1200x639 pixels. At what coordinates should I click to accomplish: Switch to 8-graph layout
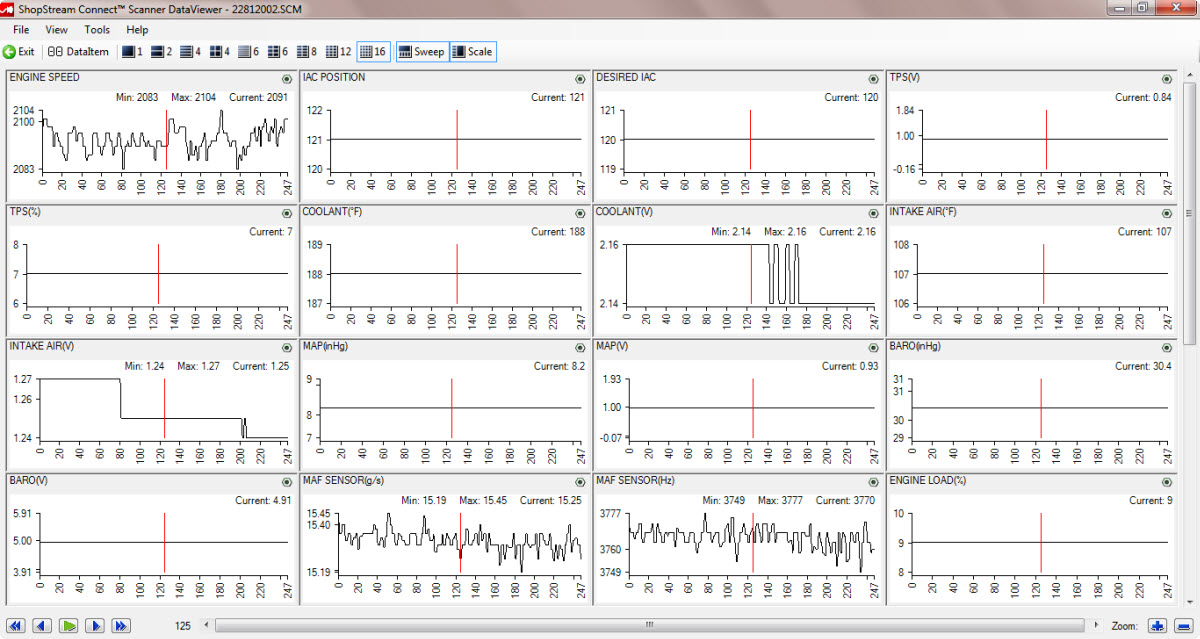(307, 51)
